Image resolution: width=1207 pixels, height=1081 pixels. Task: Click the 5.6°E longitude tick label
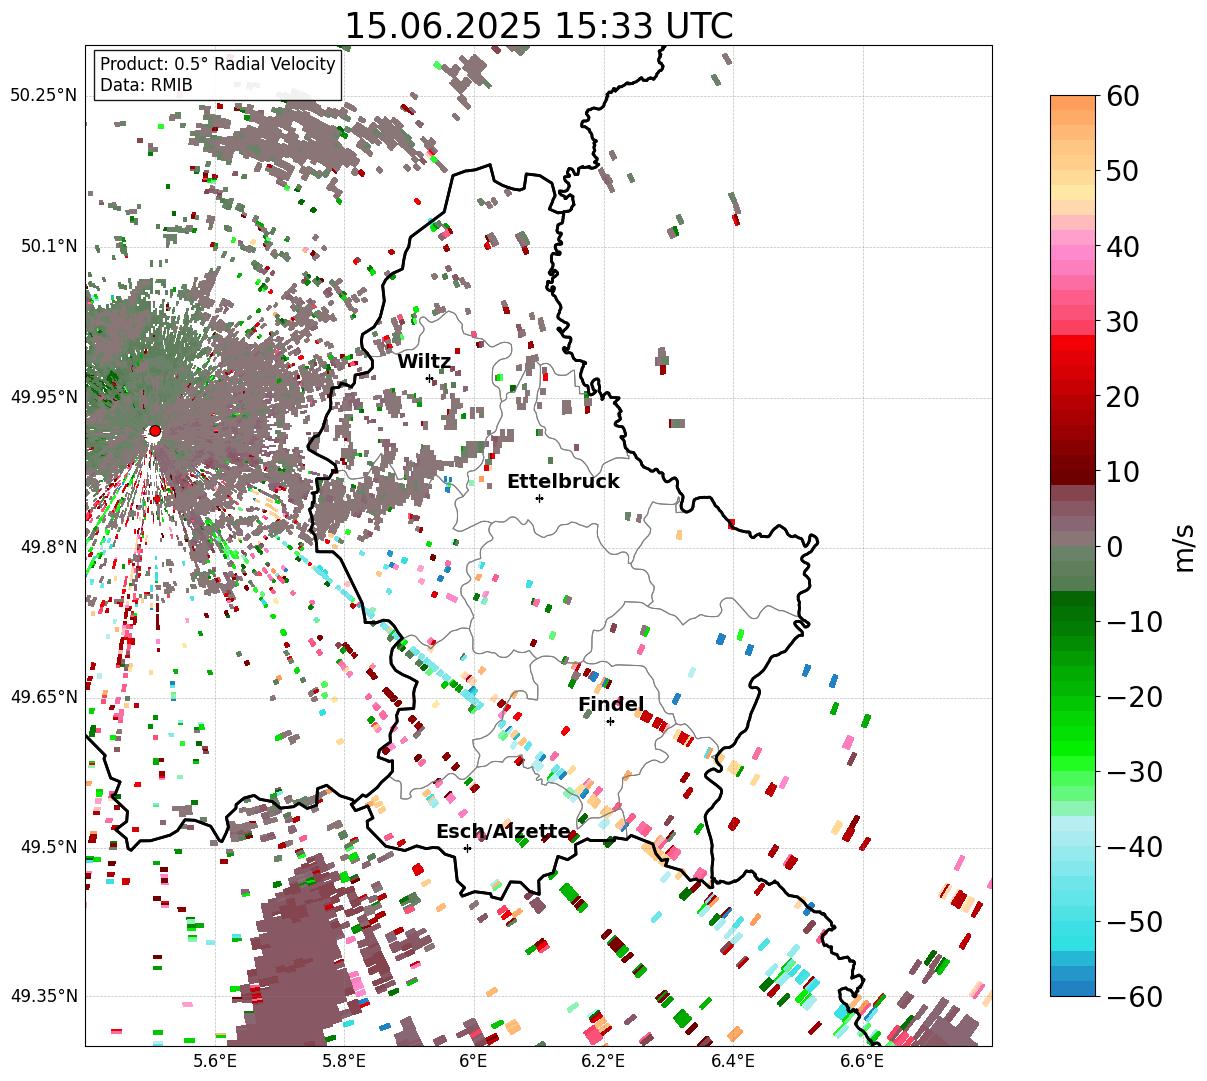pyautogui.click(x=214, y=1061)
